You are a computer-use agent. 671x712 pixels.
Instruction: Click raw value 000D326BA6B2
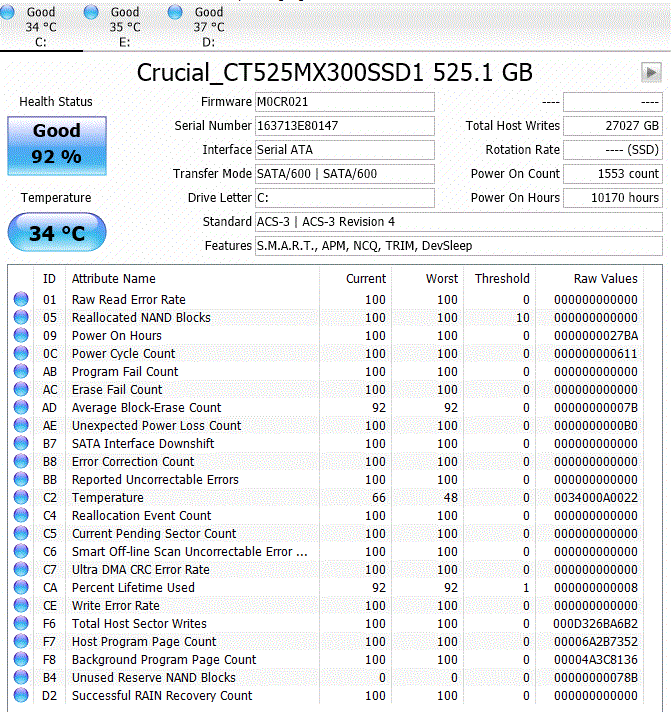click(x=596, y=623)
